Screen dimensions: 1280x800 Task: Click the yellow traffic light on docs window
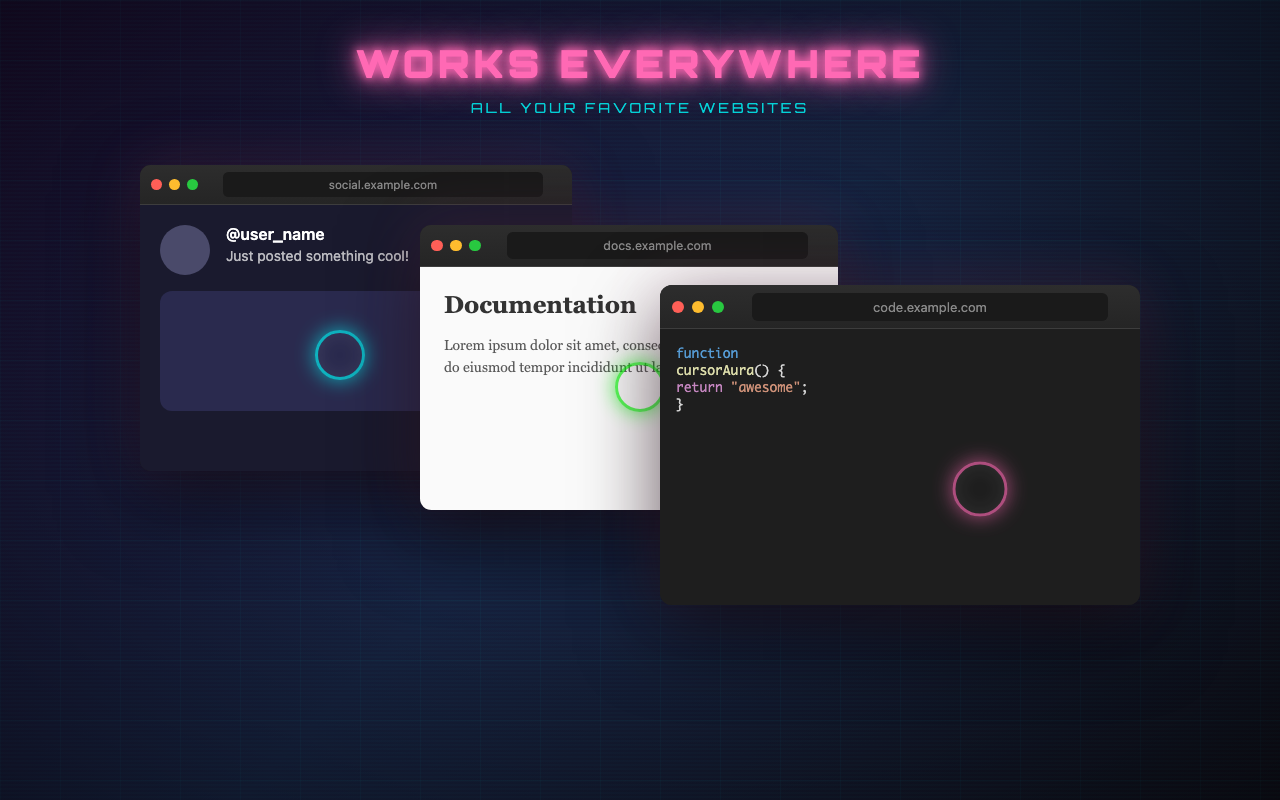455,245
